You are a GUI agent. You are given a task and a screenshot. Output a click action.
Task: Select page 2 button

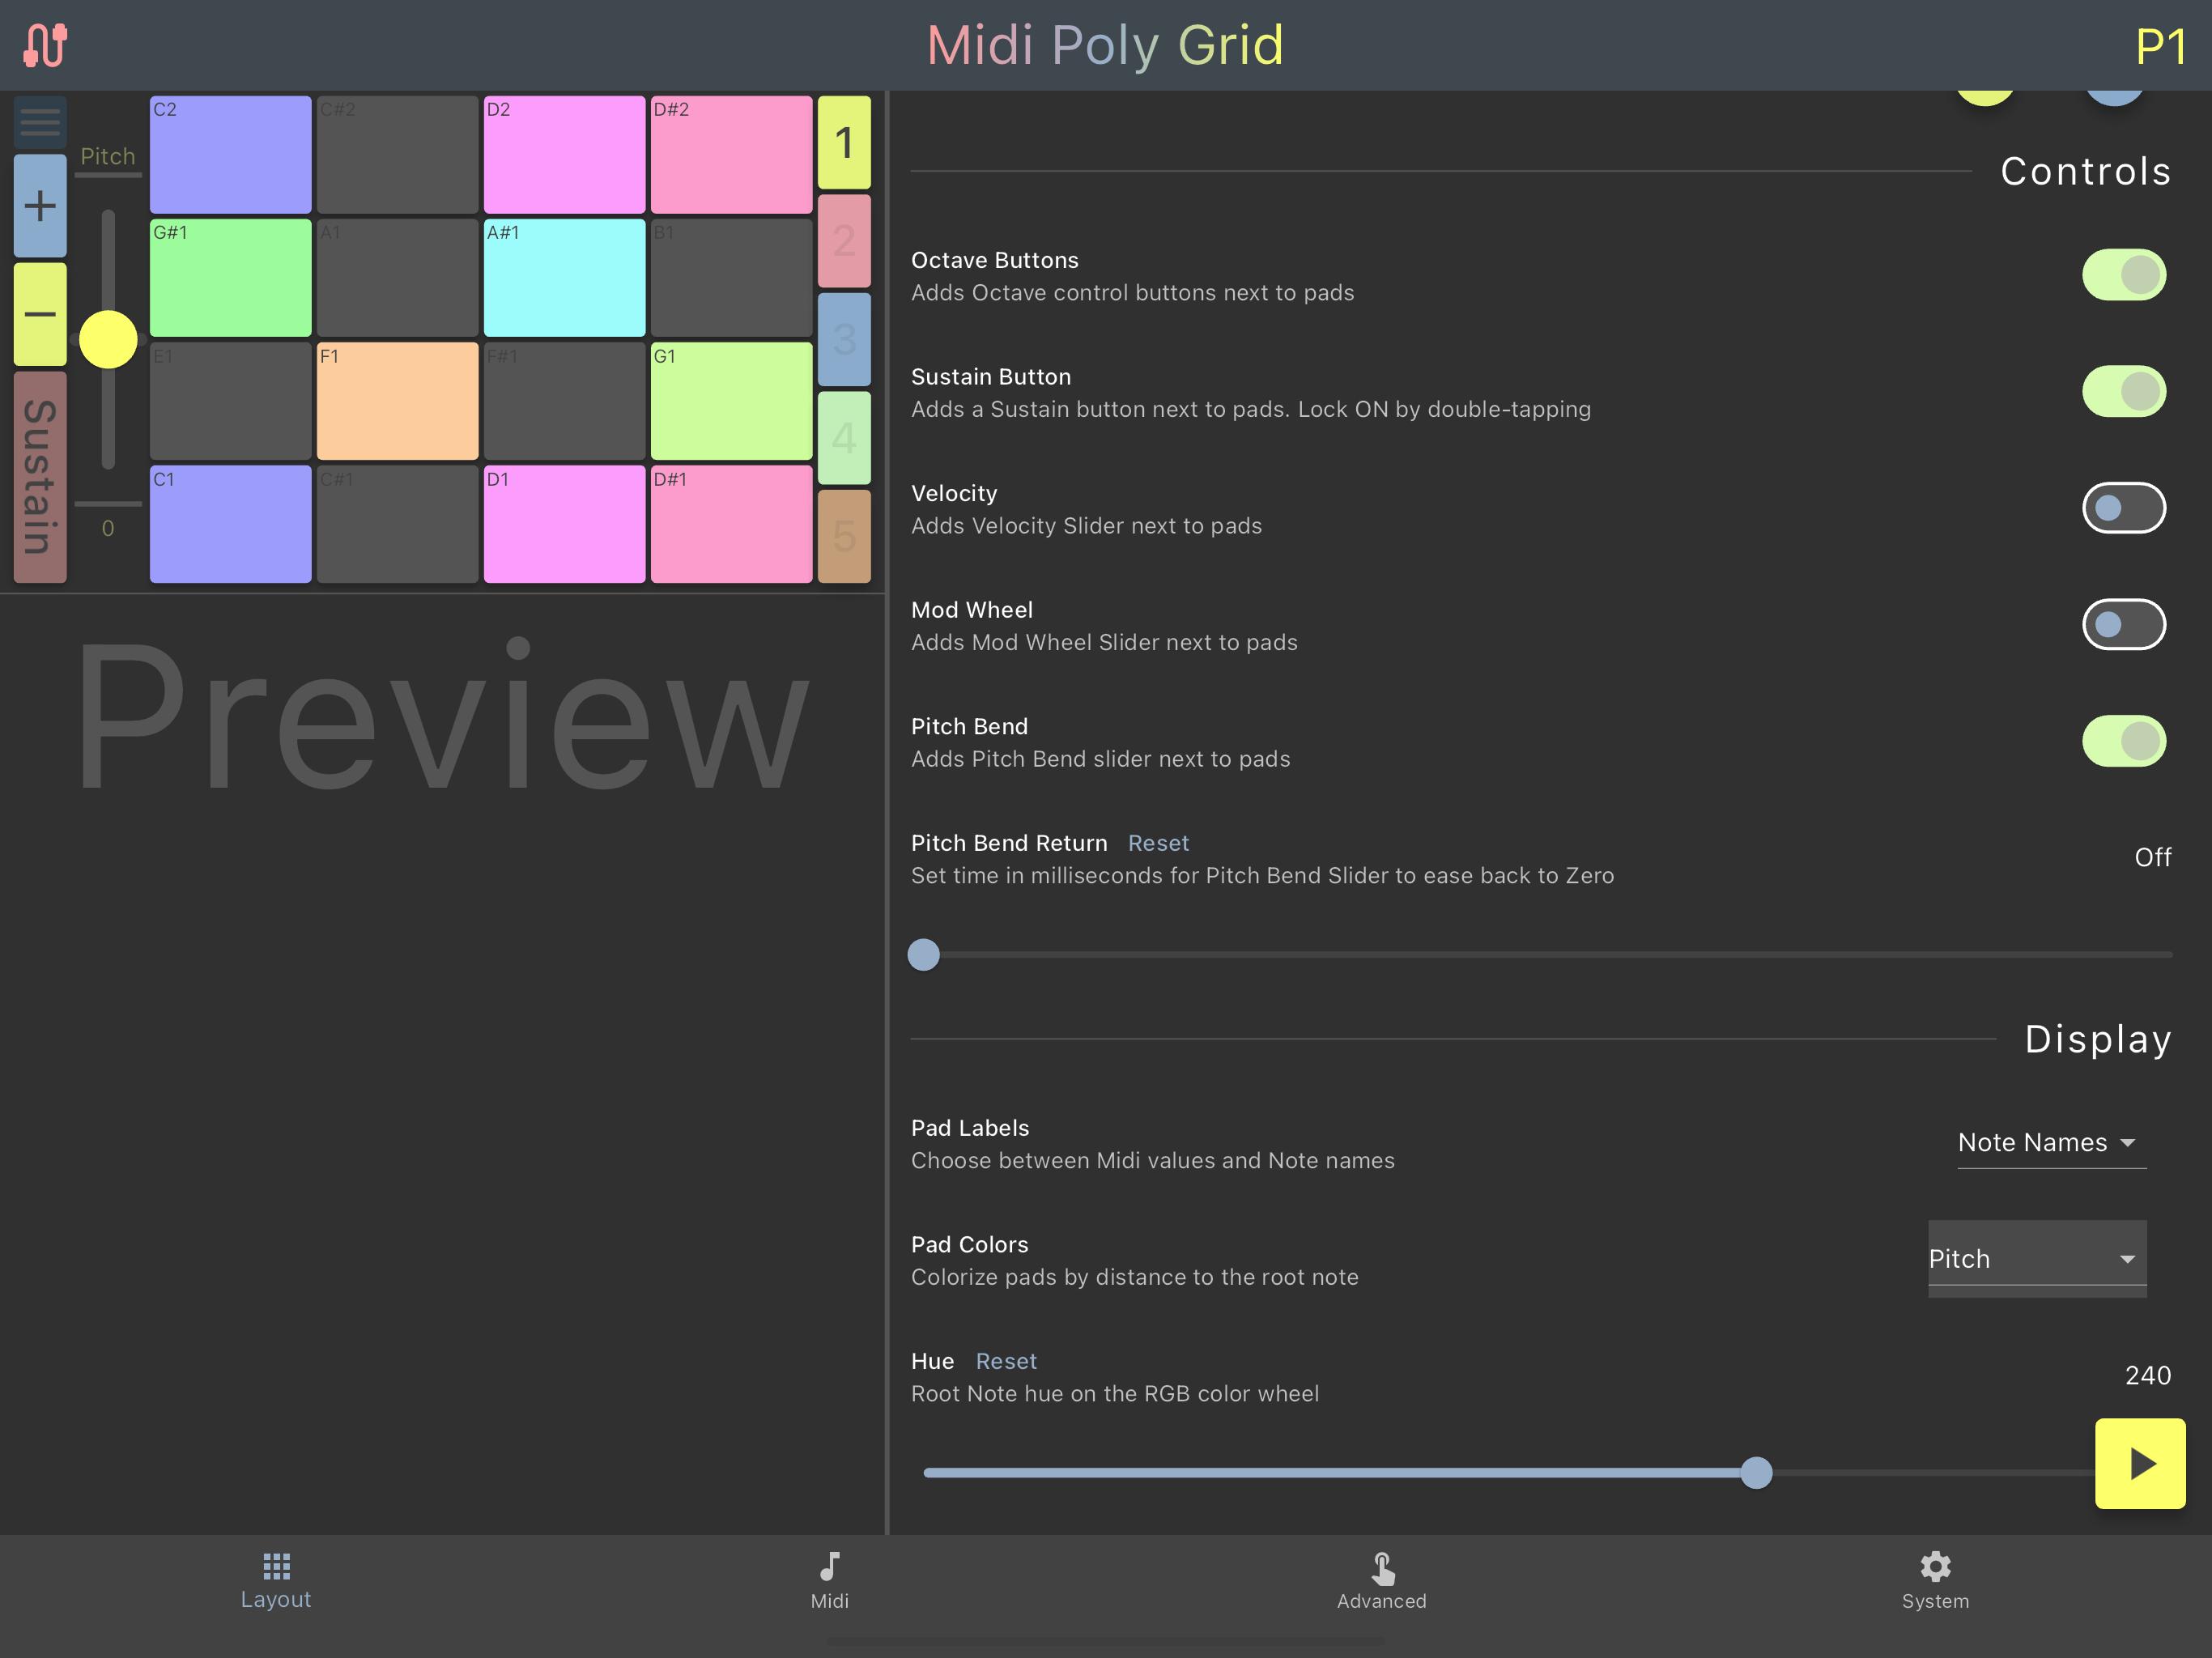tap(844, 241)
